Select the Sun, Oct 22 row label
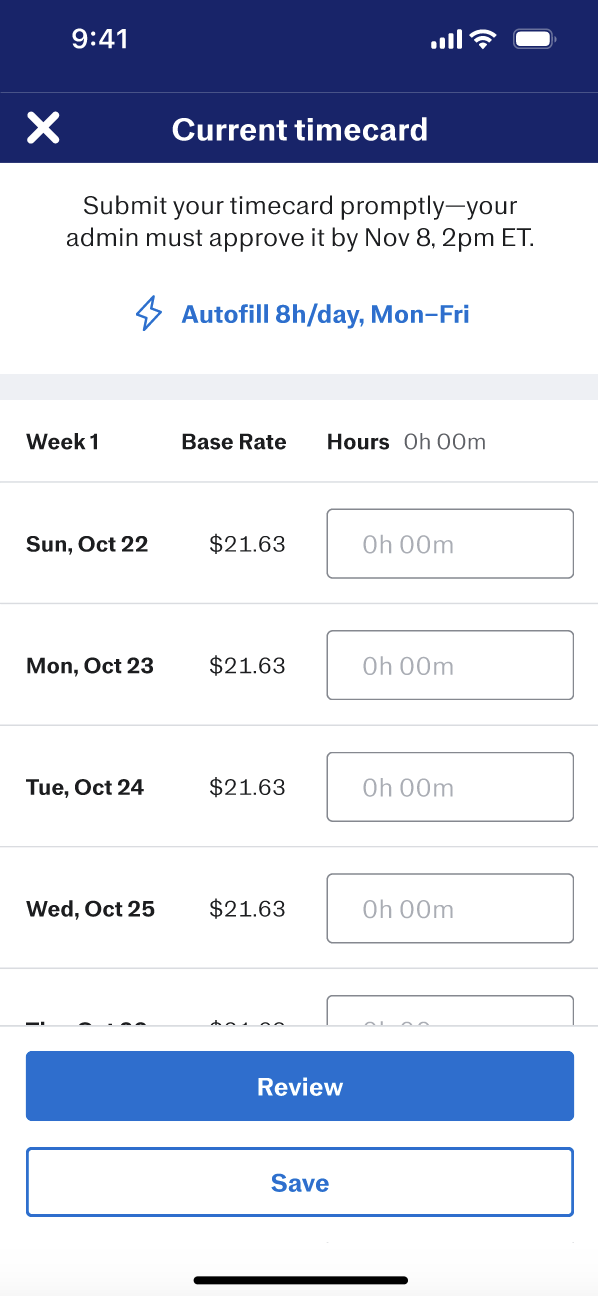This screenshot has width=598, height=1296. (x=87, y=544)
